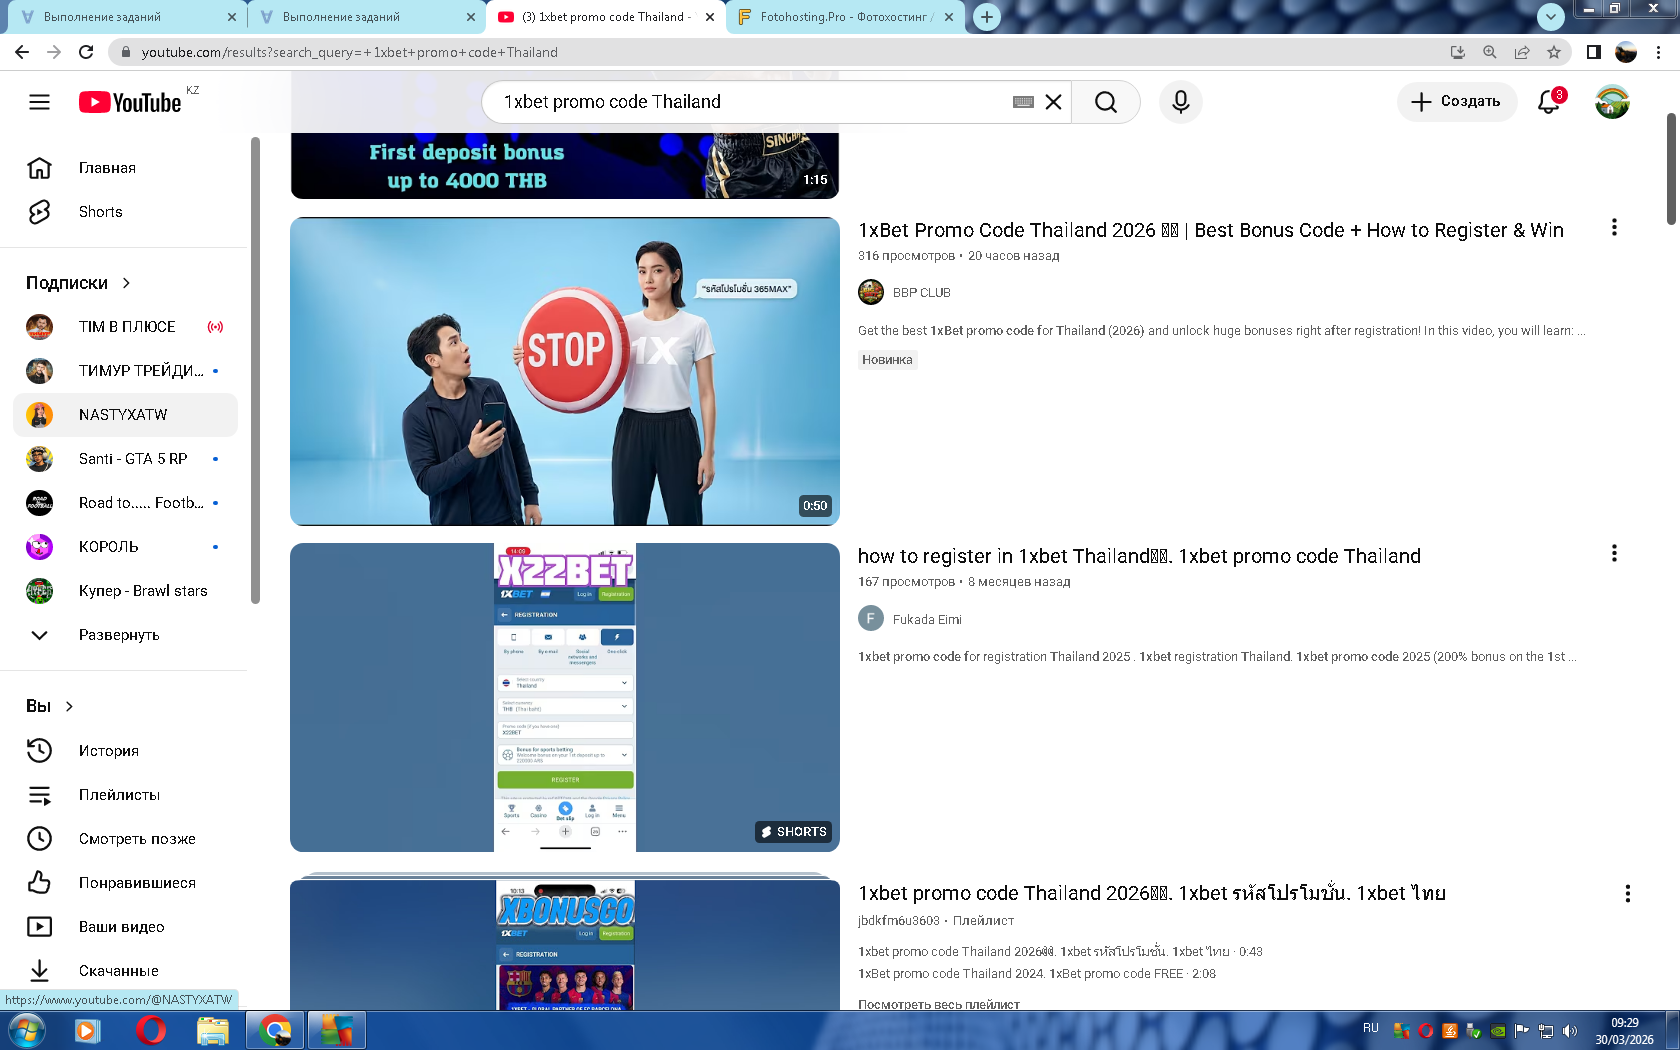The height and width of the screenshot is (1050, 1680).
Task: Open File Explorer from the taskbar
Action: coord(212,1030)
